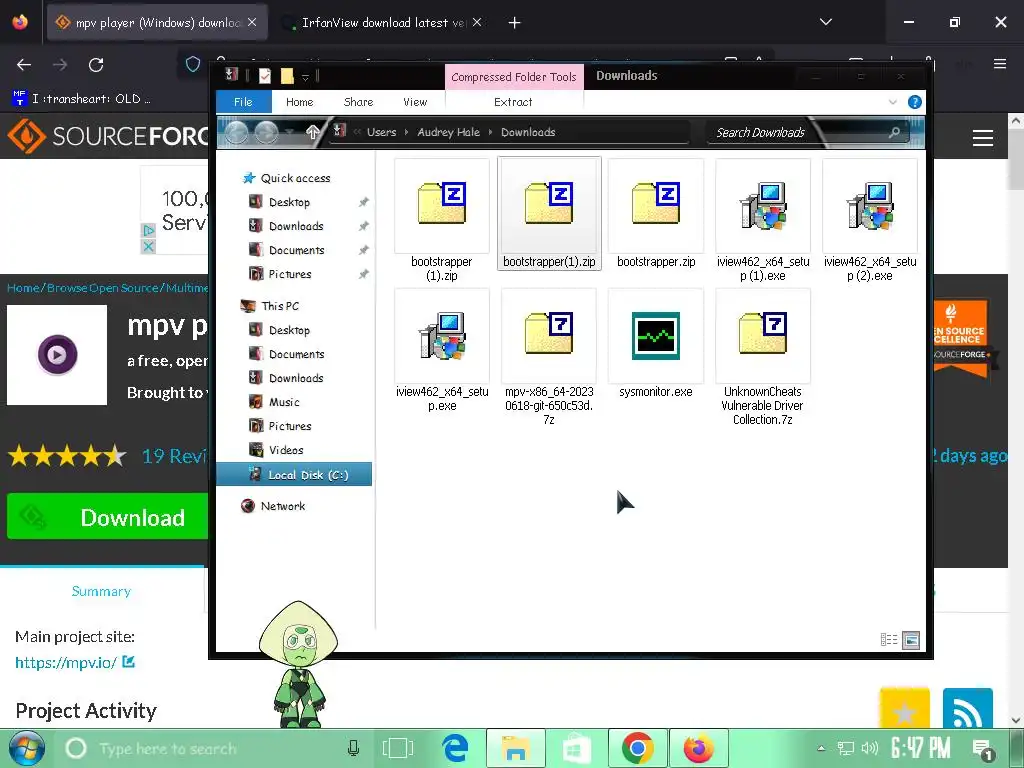
Task: Open Firefox from the taskbar
Action: click(x=698, y=748)
